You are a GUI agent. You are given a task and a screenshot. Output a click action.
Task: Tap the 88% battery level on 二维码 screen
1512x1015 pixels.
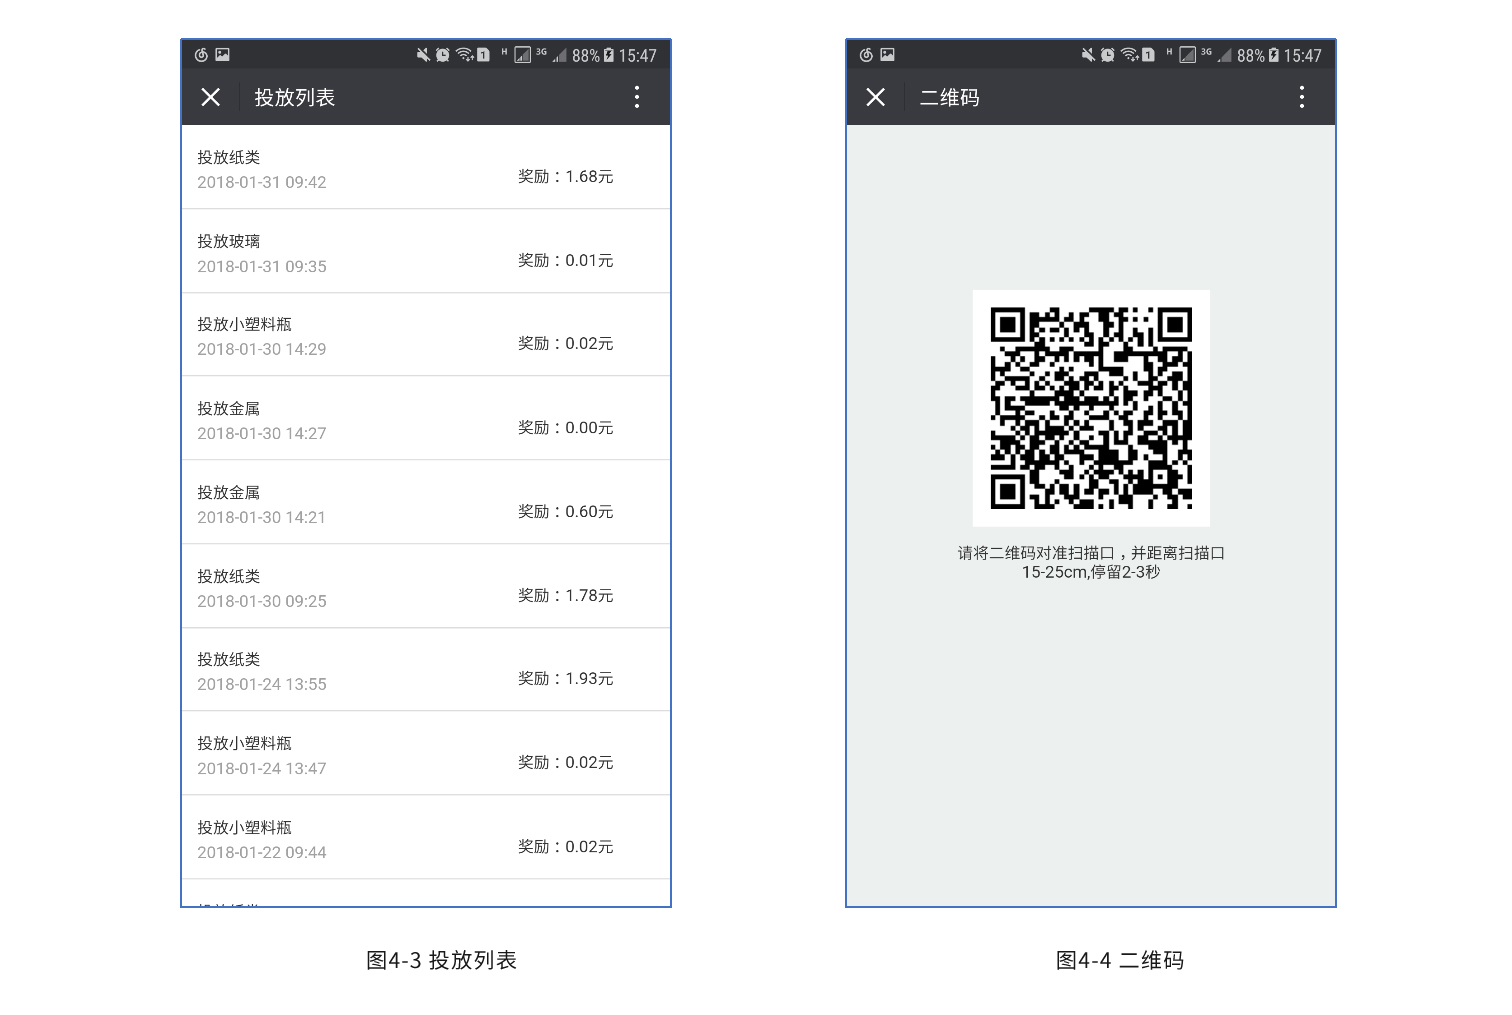(1251, 56)
